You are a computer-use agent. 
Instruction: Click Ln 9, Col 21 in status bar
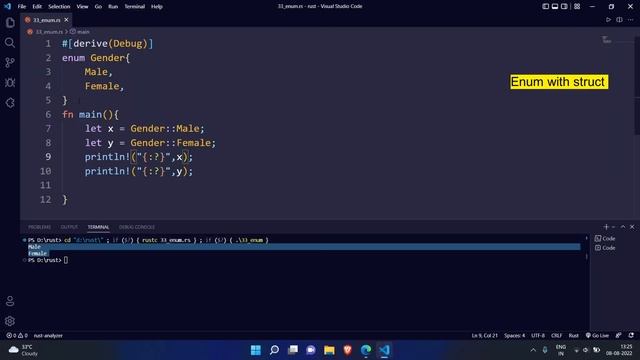coord(484,336)
